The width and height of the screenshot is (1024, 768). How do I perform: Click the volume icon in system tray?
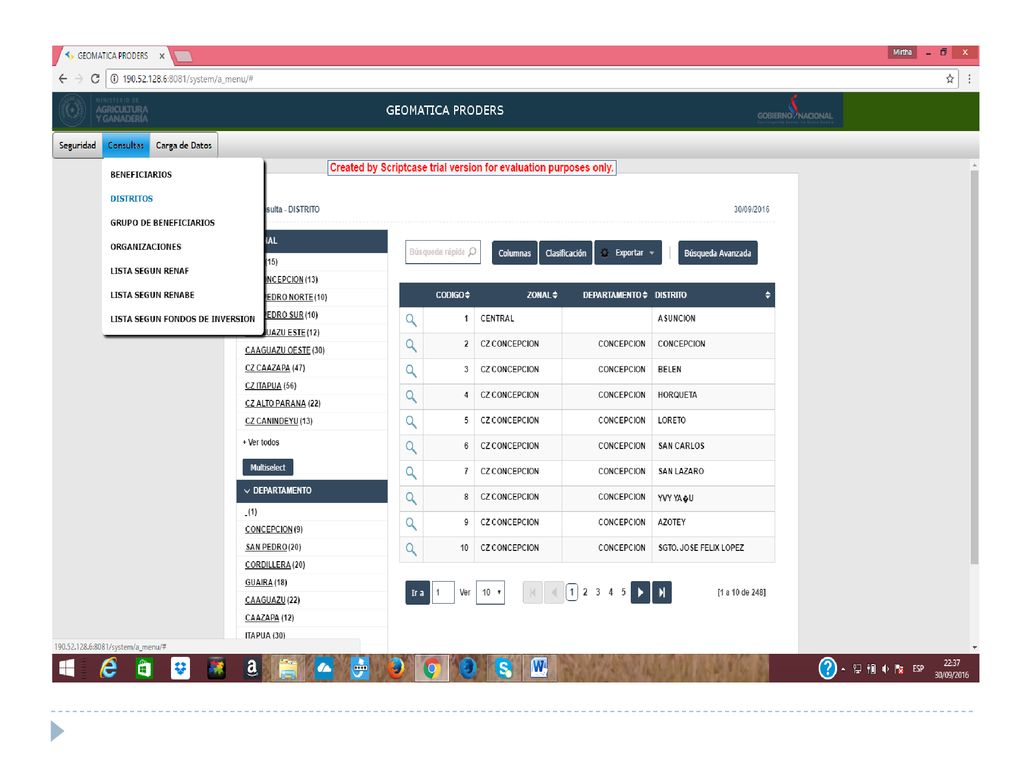point(886,669)
